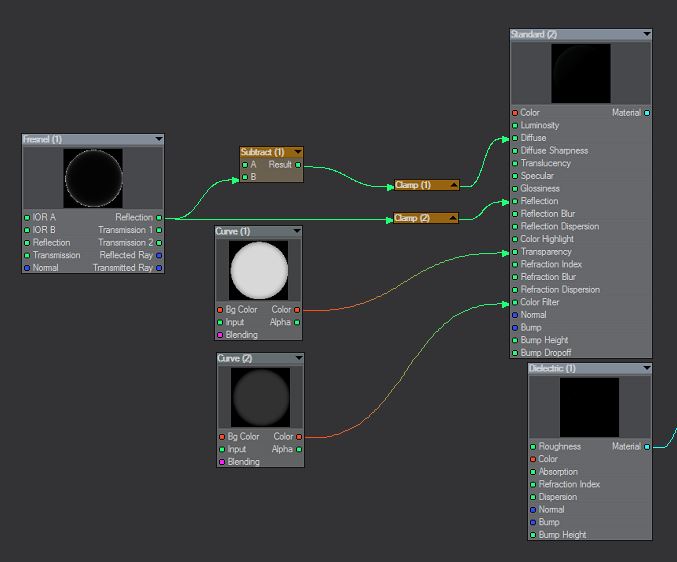
Task: Select the Subtract (1) node title bar
Action: tap(263, 152)
